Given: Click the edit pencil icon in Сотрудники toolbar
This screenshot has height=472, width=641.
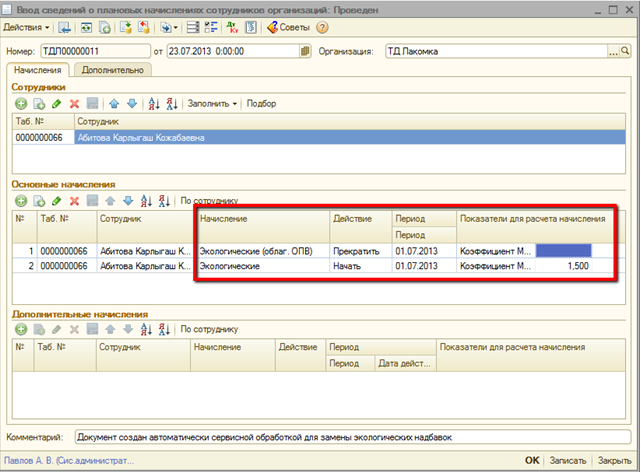Looking at the screenshot, I should [56, 103].
